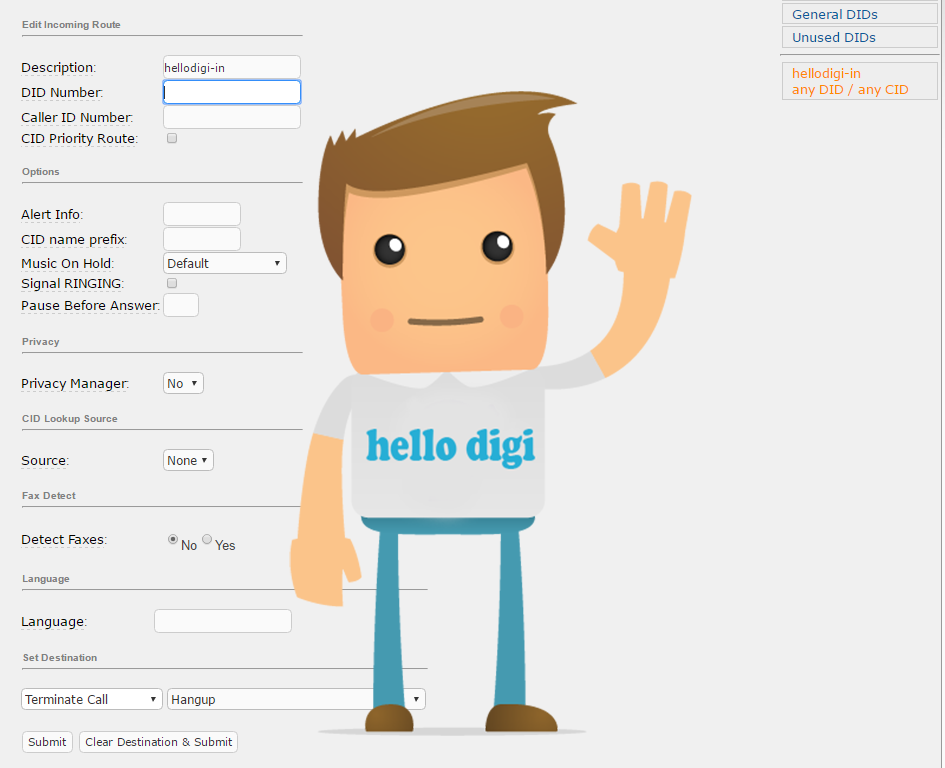Viewport: 945px width, 768px height.
Task: Click the Caller ID Number label
Action: click(77, 118)
